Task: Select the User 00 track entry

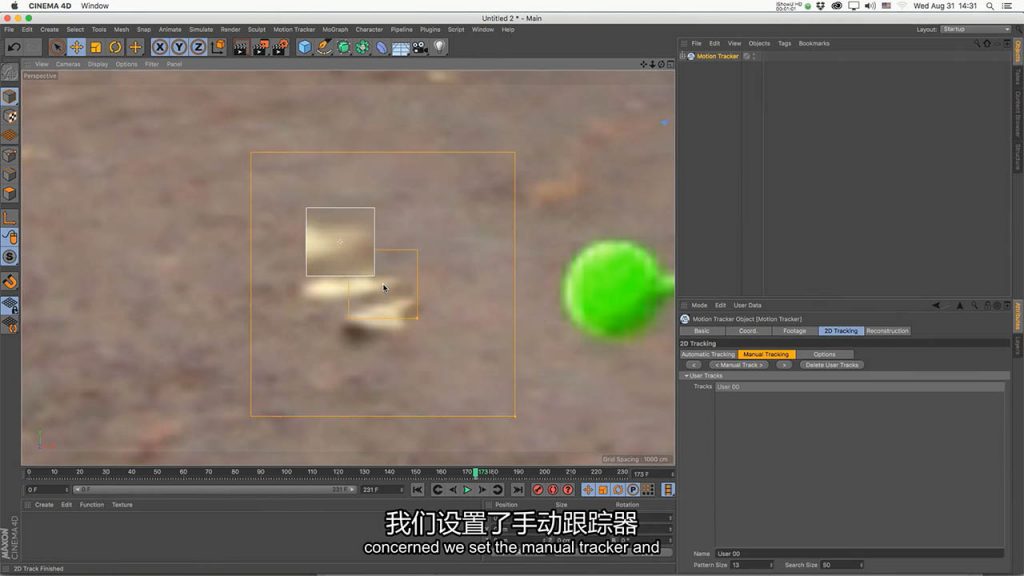Action: point(859,387)
